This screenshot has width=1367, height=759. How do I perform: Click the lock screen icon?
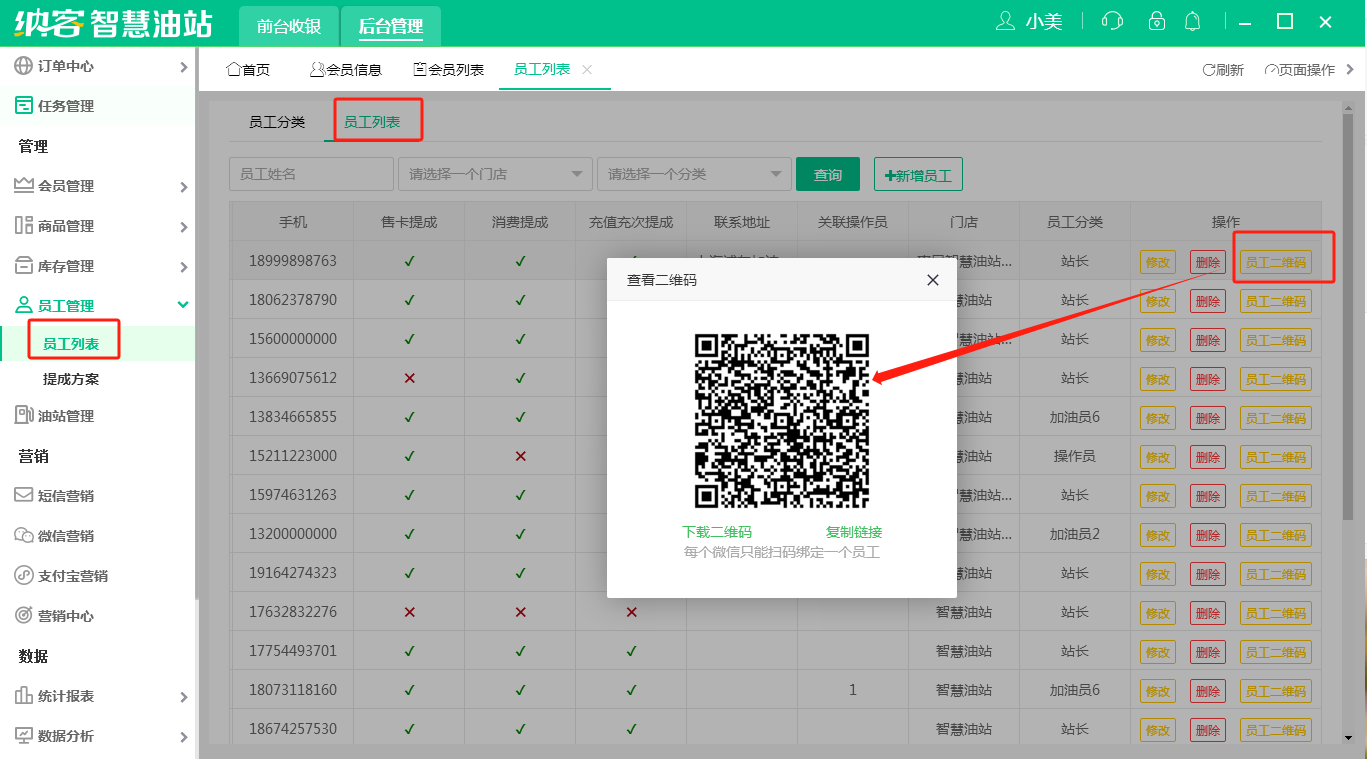point(1156,21)
